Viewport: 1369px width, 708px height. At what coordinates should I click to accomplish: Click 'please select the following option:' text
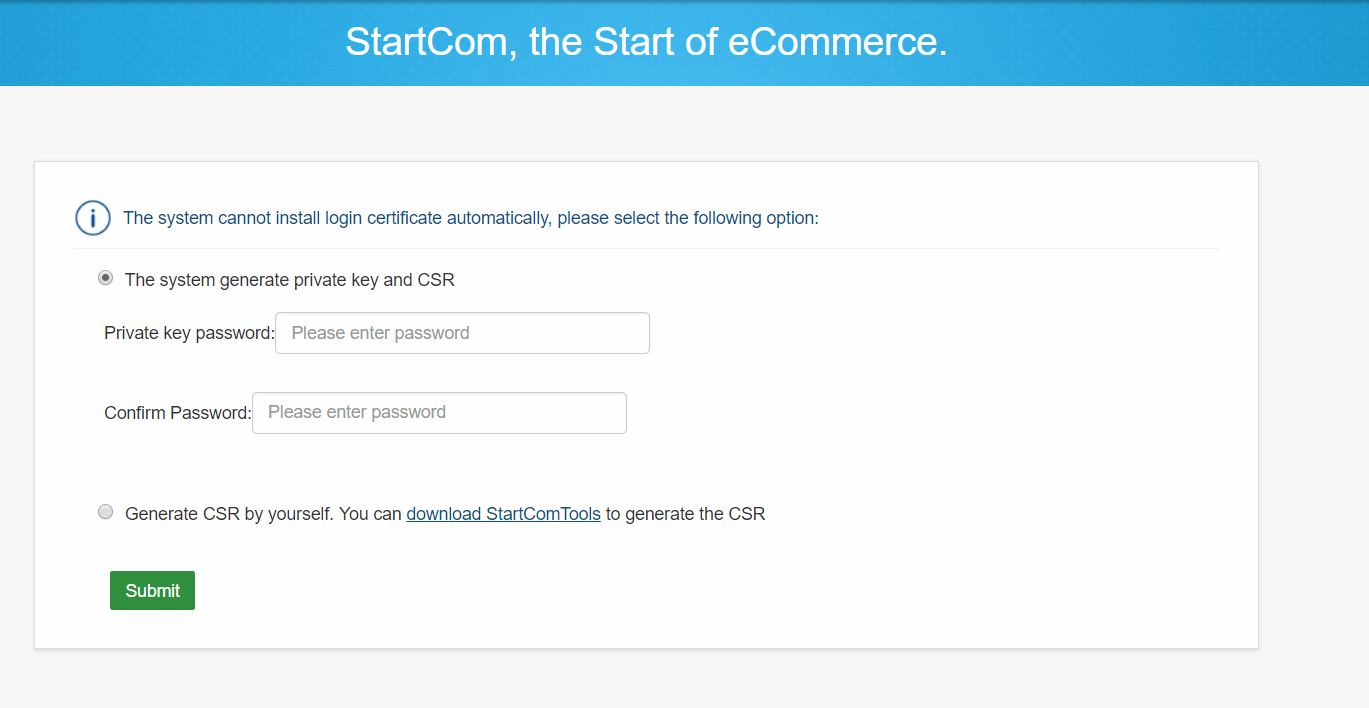(688, 218)
